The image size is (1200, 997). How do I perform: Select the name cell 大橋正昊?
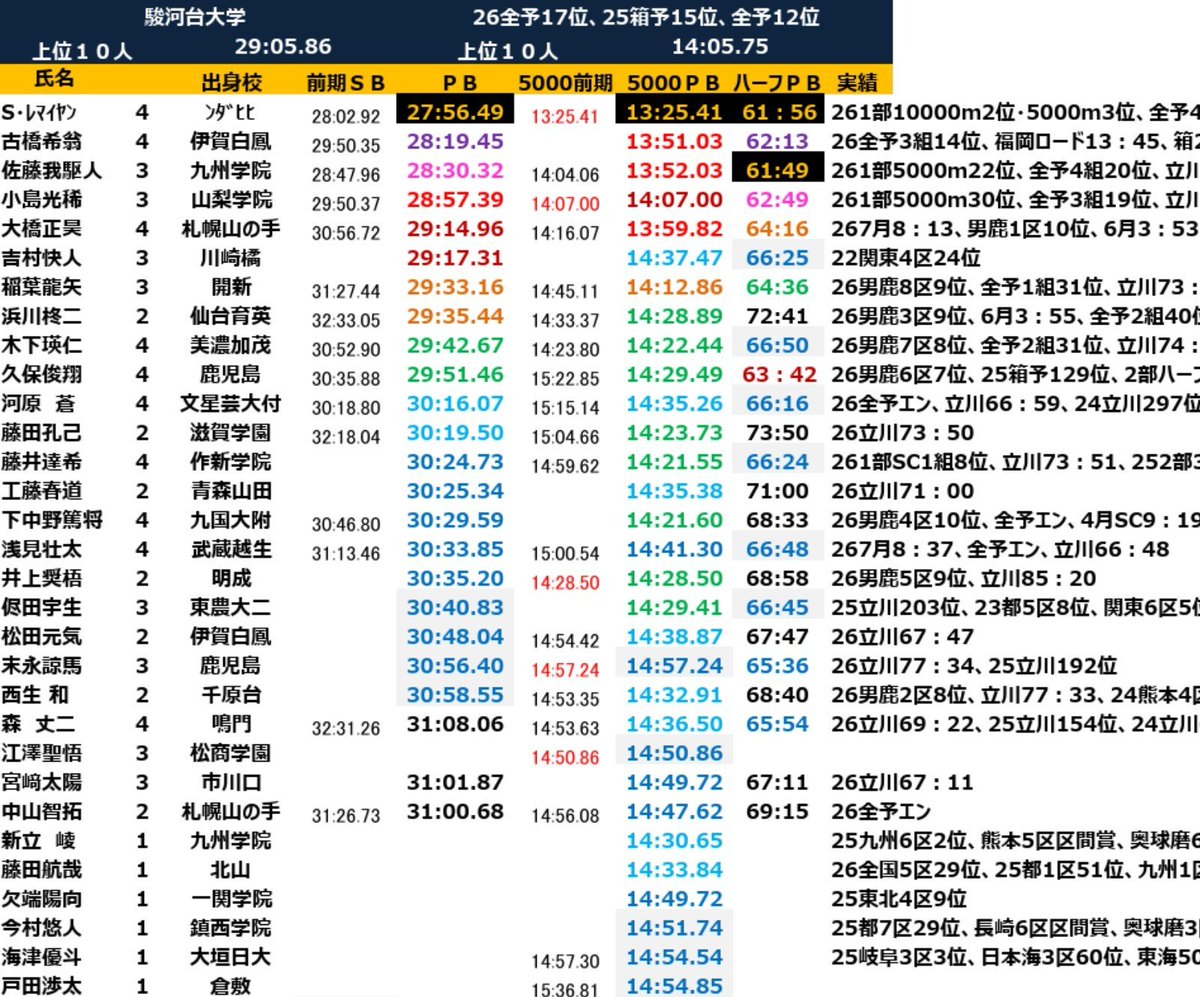tap(42, 228)
